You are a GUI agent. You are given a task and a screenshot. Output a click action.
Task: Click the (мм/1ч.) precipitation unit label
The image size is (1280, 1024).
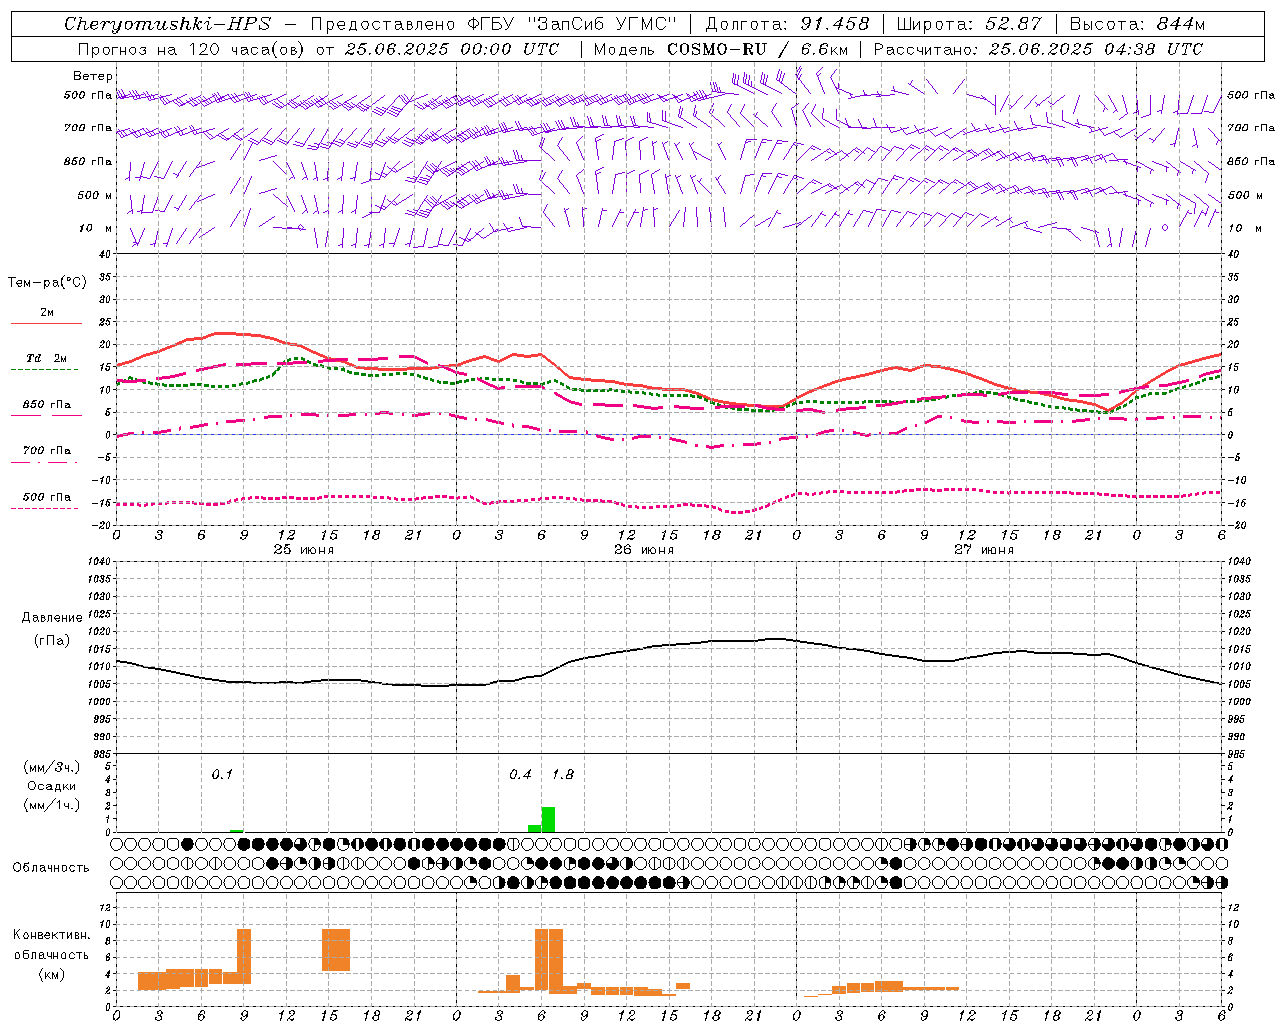pos(52,805)
